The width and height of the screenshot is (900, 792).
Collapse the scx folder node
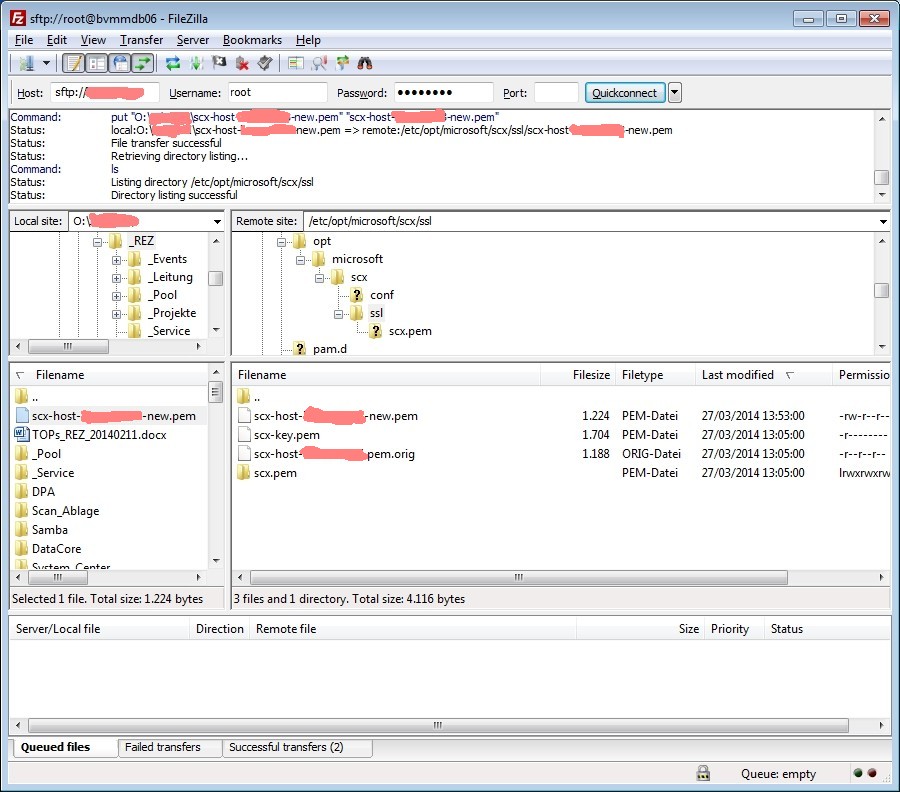click(319, 278)
